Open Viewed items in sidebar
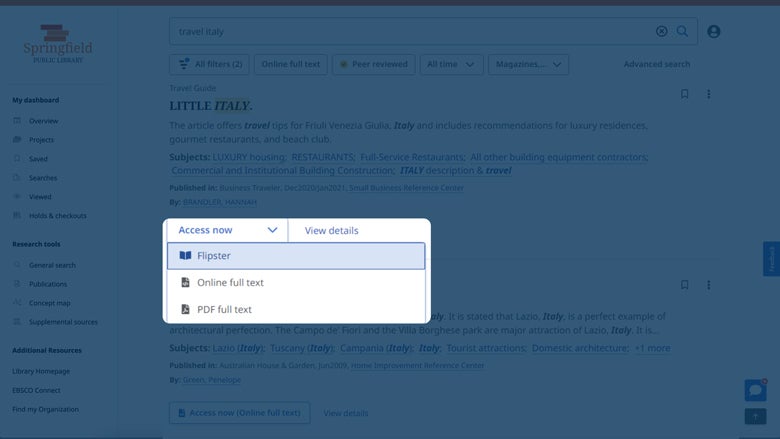The width and height of the screenshot is (780, 439). pyautogui.click(x=40, y=196)
